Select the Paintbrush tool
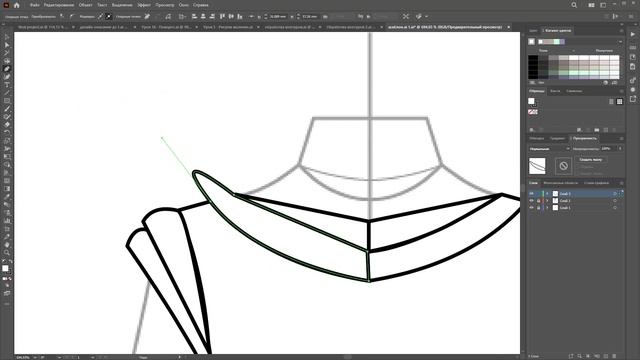 [x=7, y=109]
